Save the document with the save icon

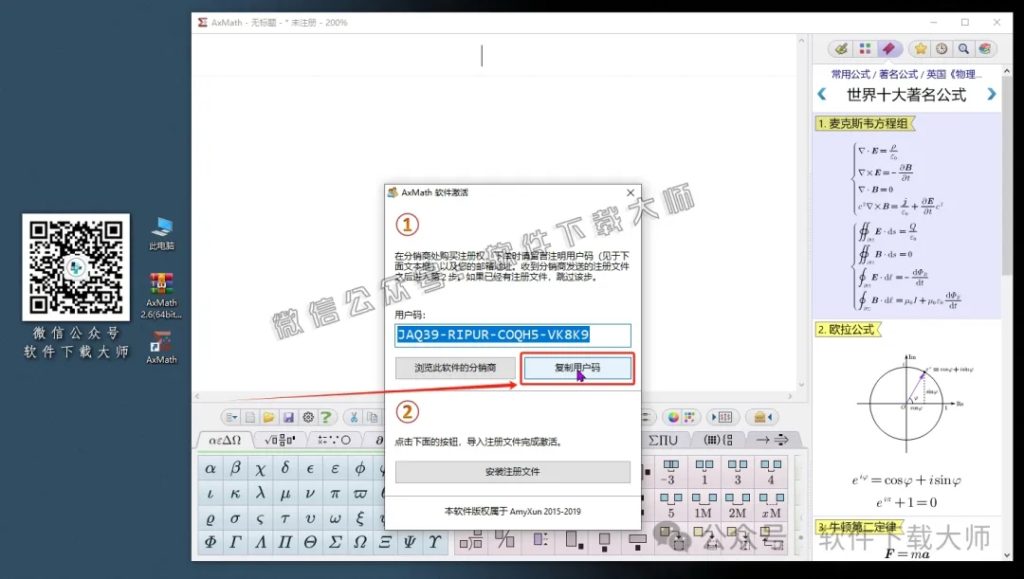pos(288,417)
